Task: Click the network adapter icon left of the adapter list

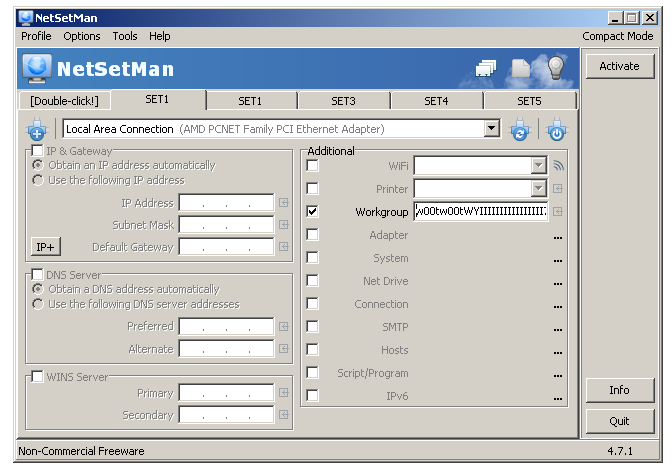Action: pyautogui.click(x=36, y=129)
